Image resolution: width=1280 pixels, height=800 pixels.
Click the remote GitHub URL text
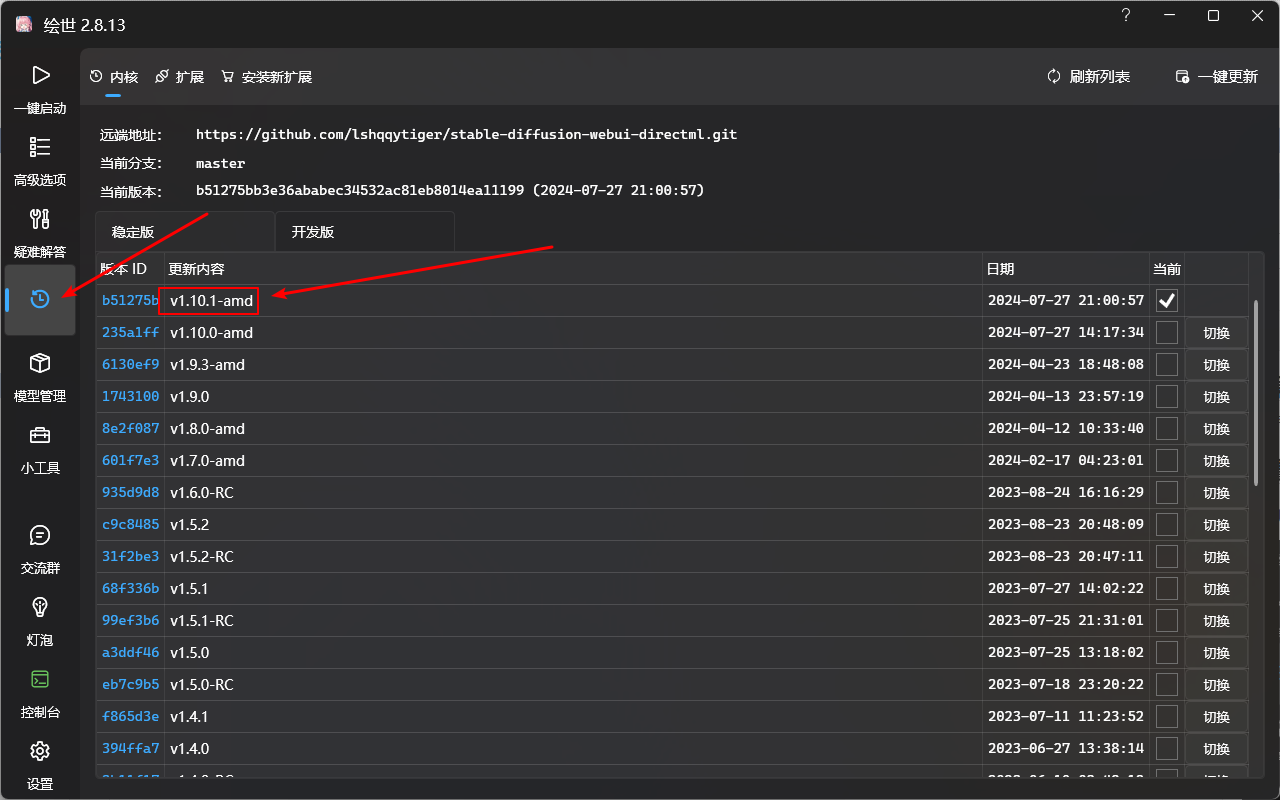click(466, 134)
